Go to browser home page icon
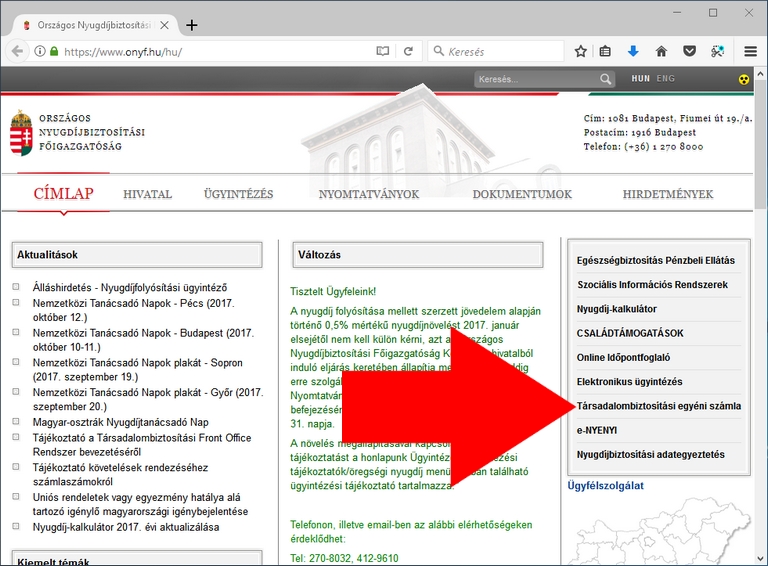 (x=661, y=51)
